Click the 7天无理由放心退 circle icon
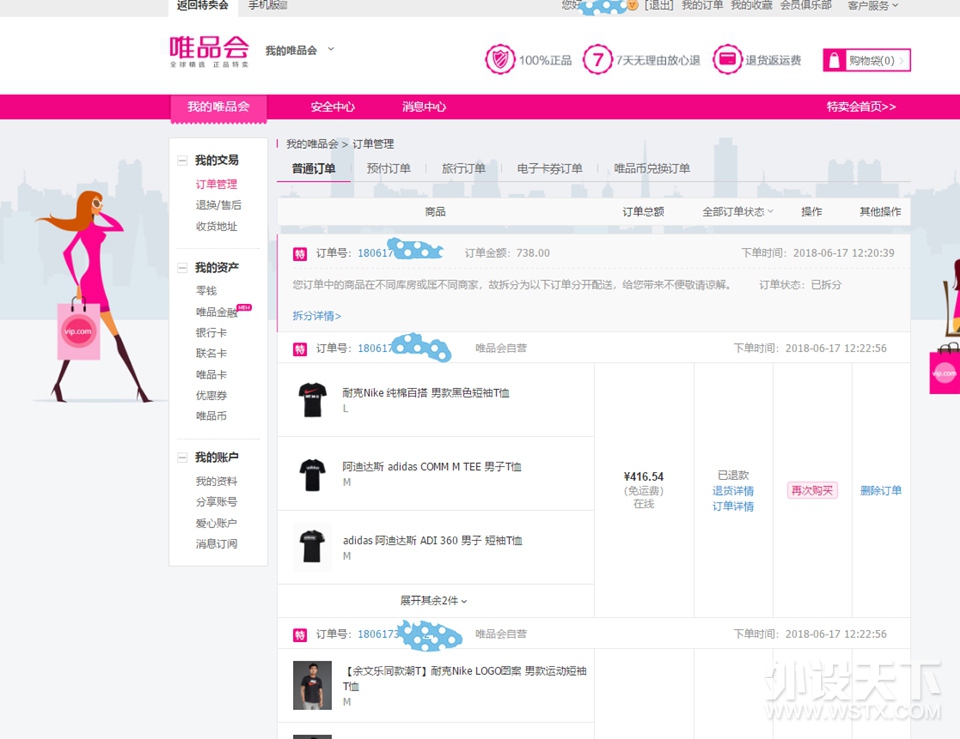 coord(597,60)
